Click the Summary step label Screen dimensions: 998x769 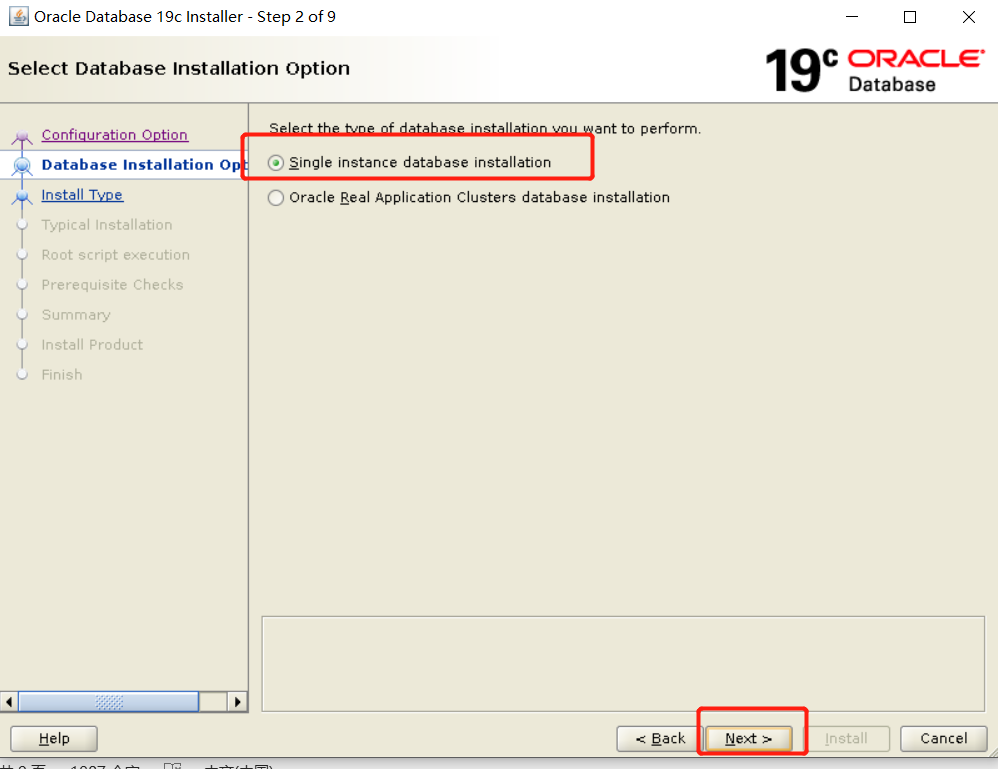coord(76,314)
